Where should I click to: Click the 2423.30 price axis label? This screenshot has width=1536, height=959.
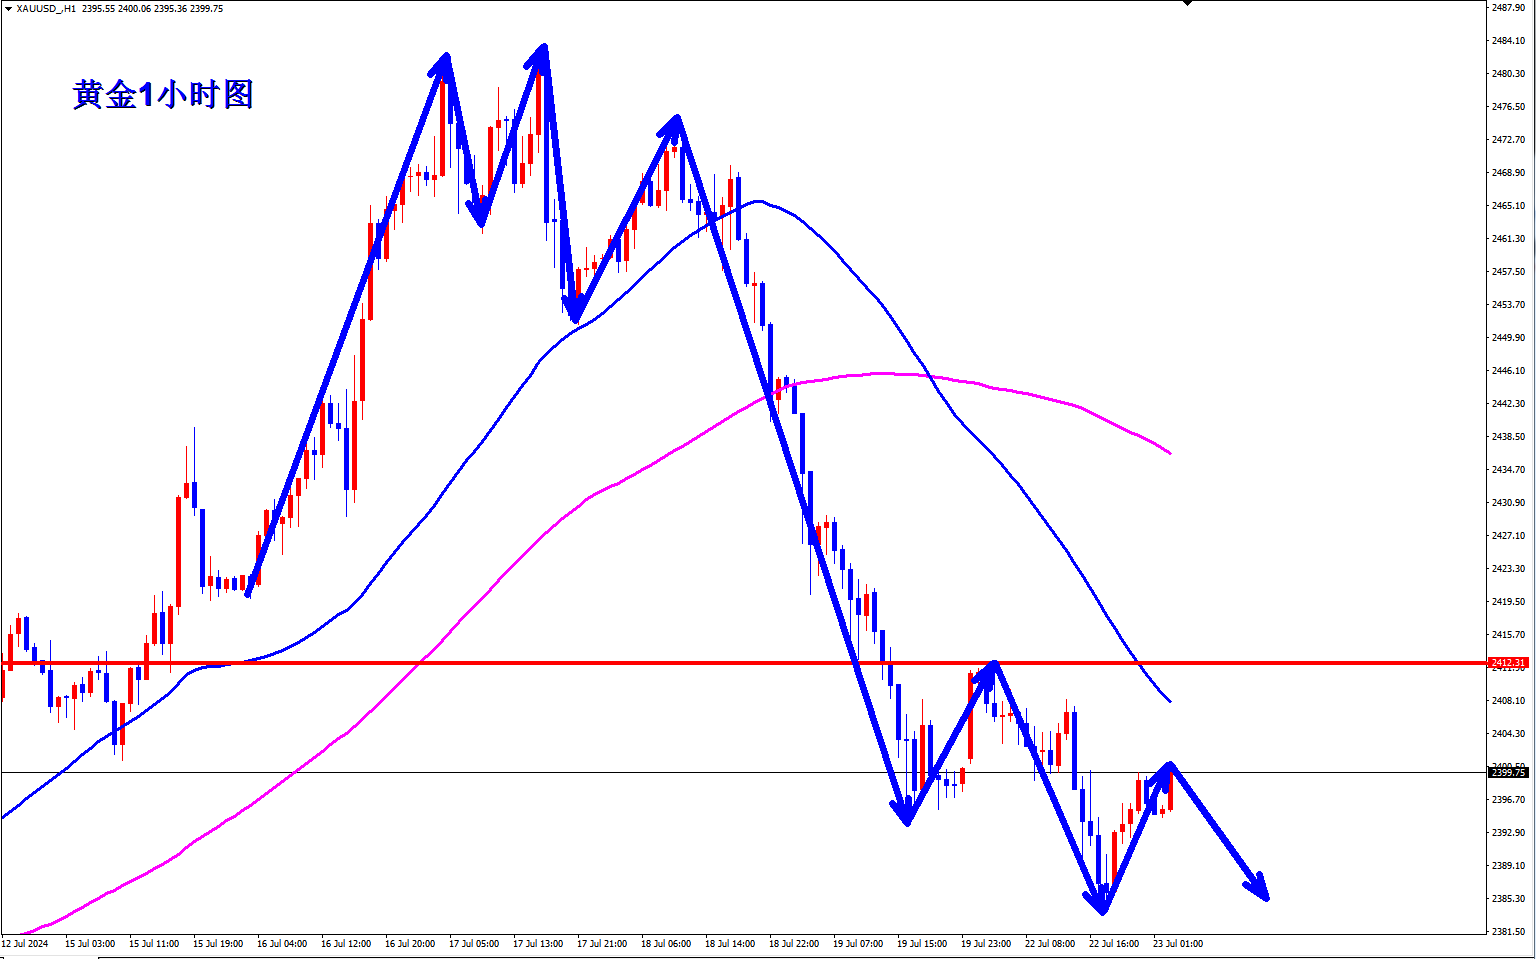[x=1508, y=569]
